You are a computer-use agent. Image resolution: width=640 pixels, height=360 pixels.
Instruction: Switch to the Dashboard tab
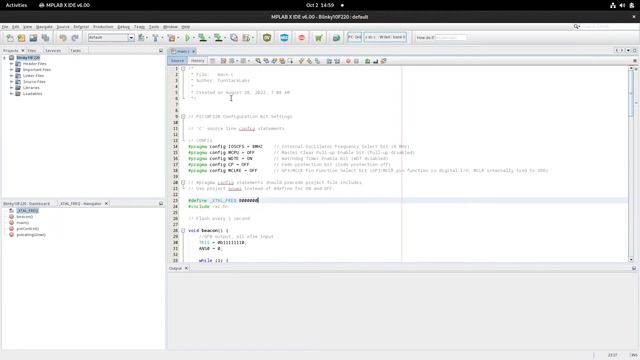click(x=27, y=203)
